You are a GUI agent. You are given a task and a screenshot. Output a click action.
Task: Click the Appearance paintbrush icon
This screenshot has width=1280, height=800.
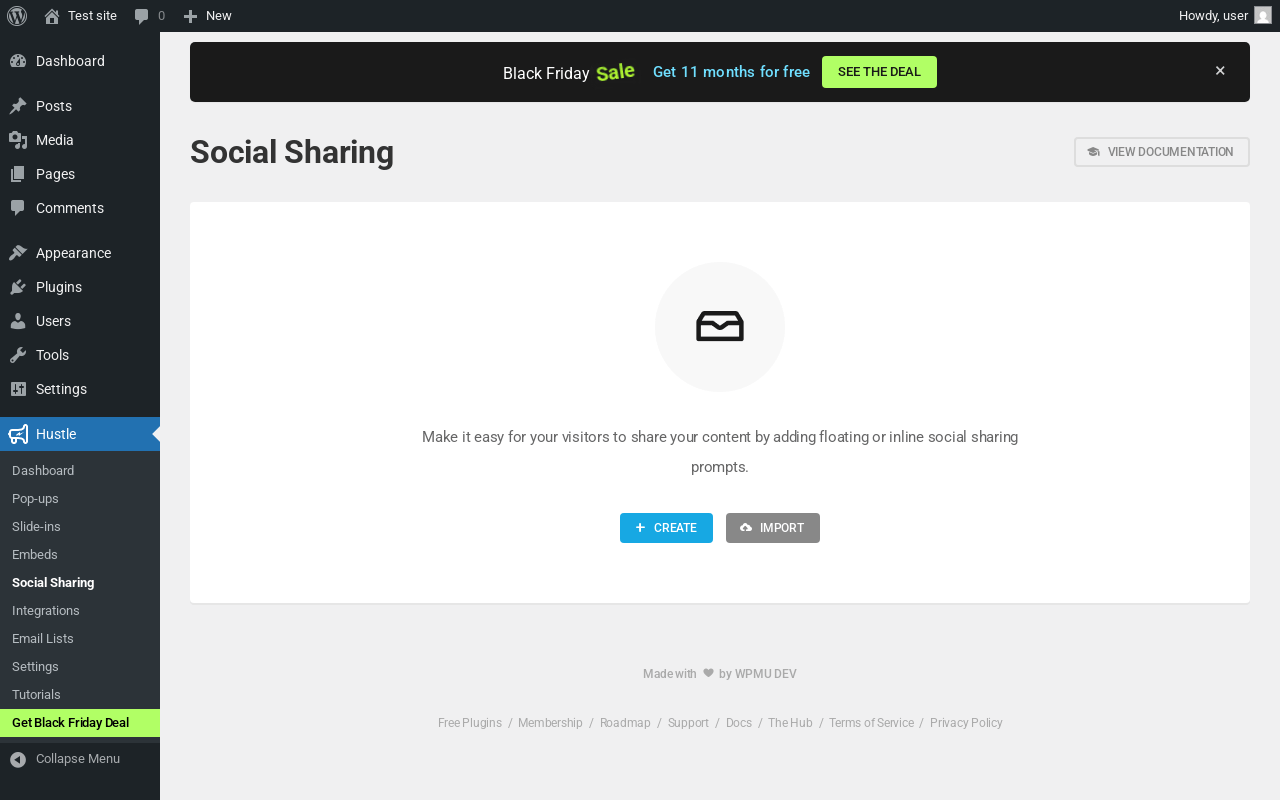[x=18, y=253]
